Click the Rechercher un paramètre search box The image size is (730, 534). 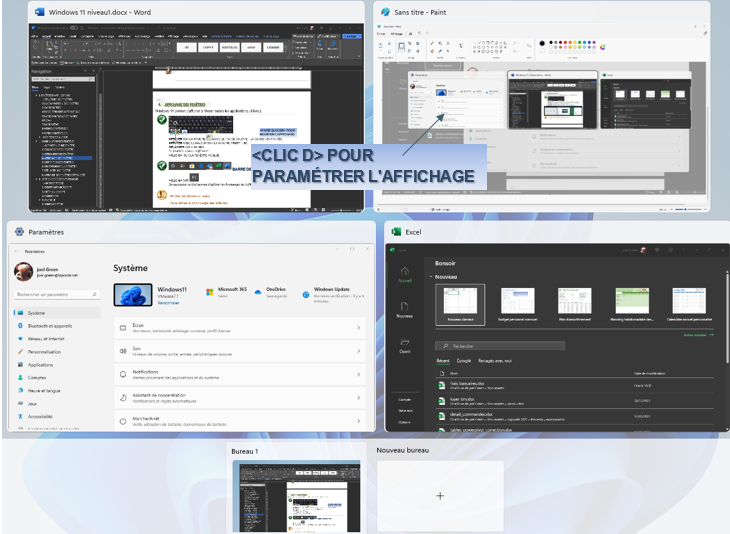pos(57,294)
